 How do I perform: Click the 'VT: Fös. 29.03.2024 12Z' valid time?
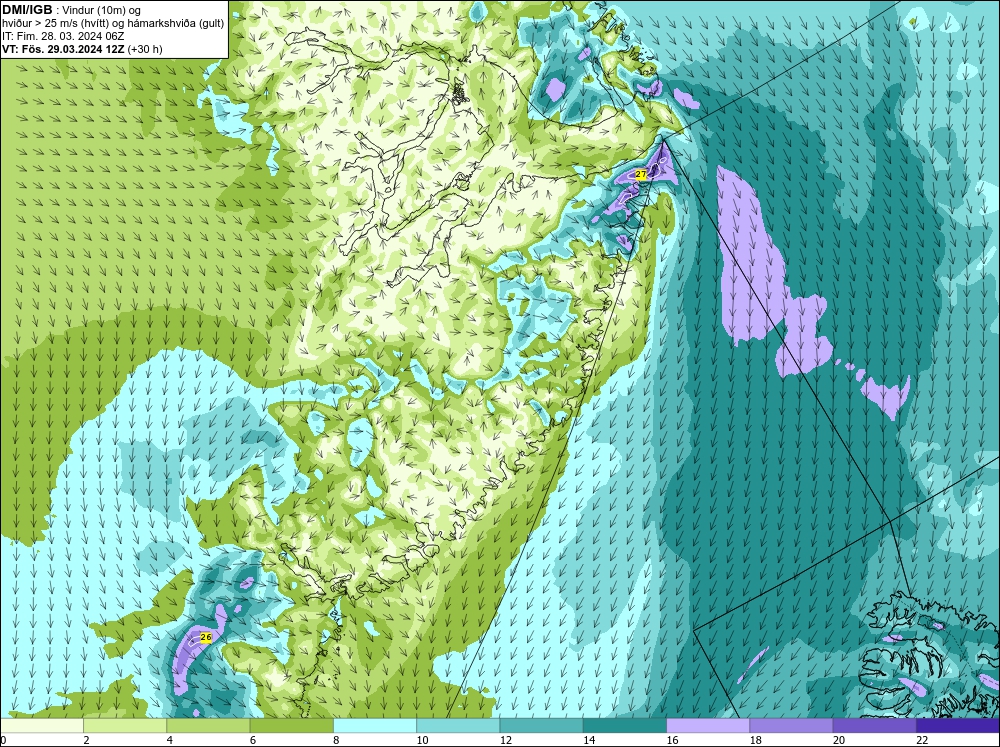[63, 49]
